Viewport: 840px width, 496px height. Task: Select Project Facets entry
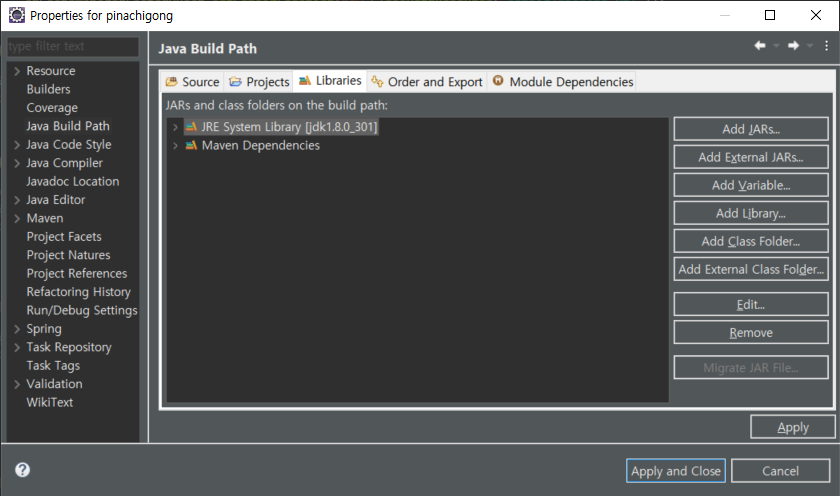click(64, 237)
